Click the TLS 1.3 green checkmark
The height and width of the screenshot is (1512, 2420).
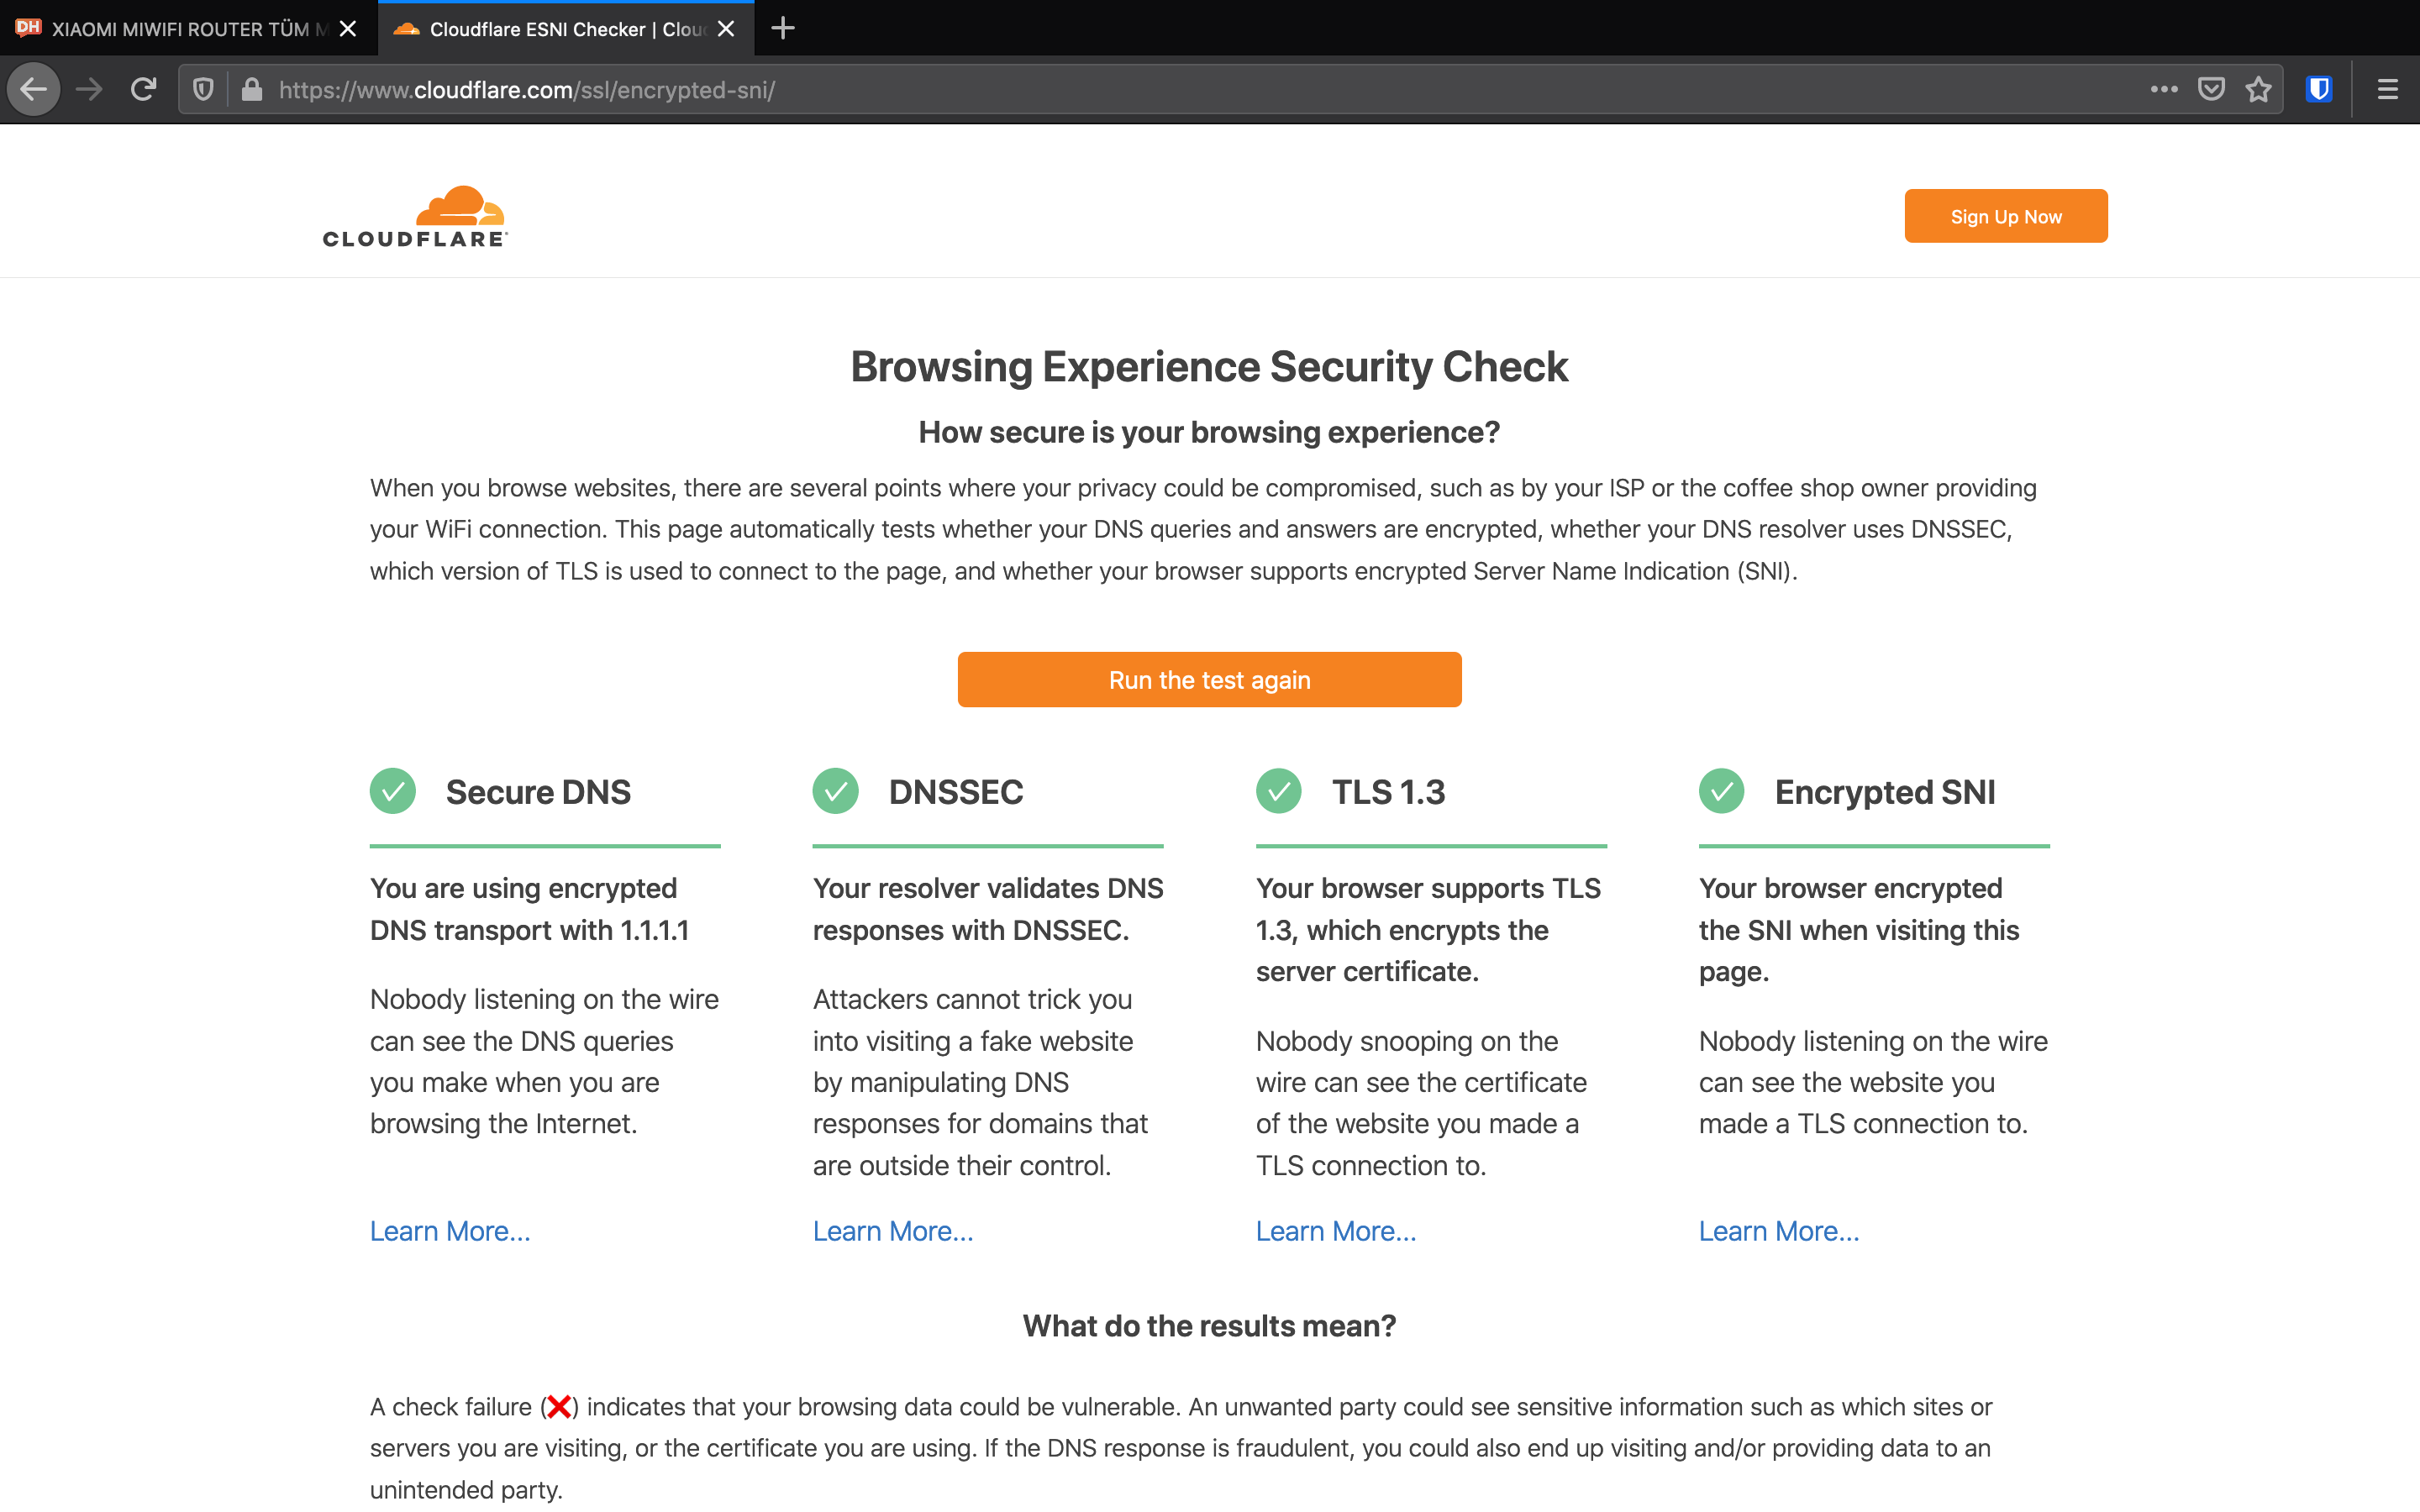[1279, 791]
